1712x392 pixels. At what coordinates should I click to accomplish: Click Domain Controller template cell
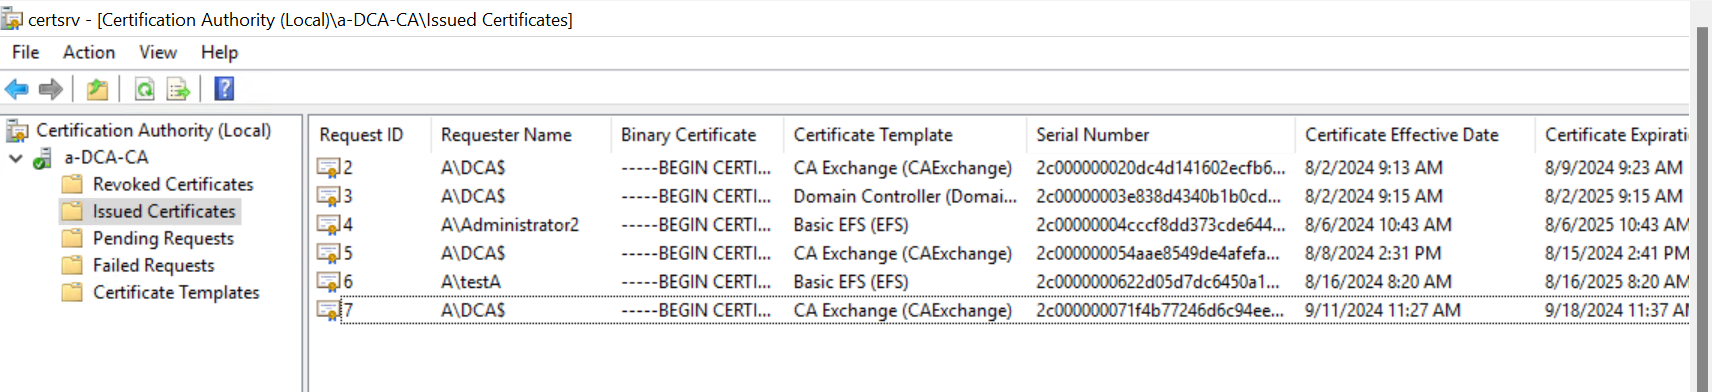(905, 197)
